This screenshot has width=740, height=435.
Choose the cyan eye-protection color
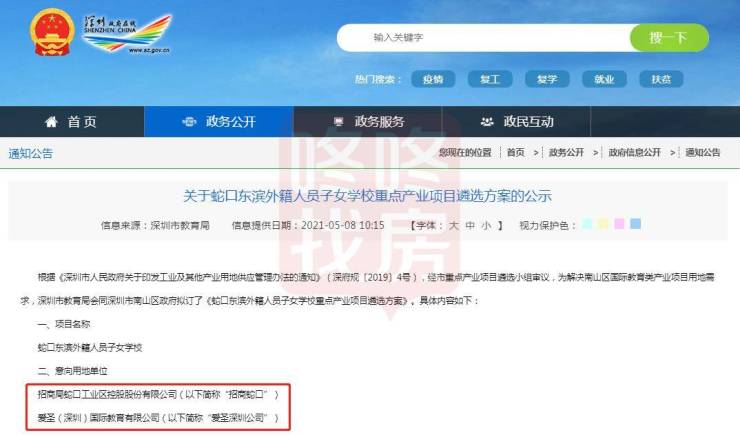point(587,224)
